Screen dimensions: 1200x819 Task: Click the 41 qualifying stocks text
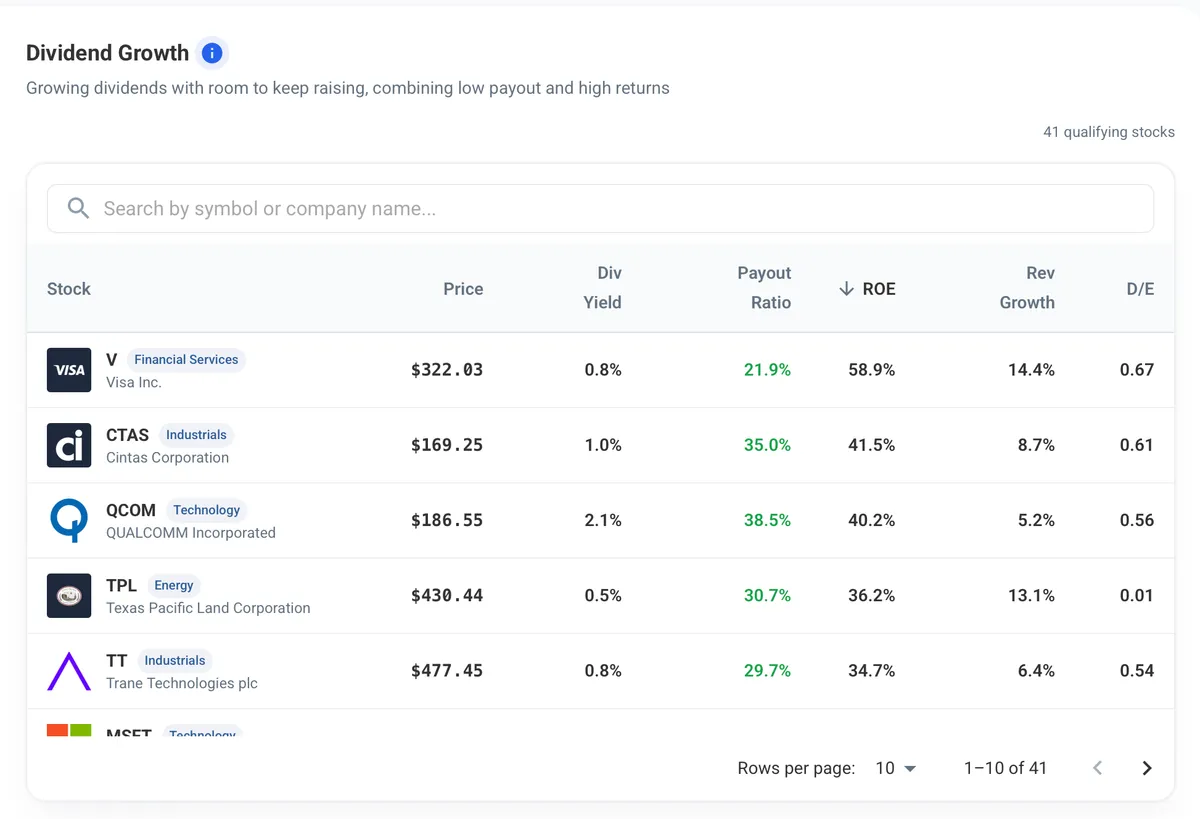(x=1109, y=132)
